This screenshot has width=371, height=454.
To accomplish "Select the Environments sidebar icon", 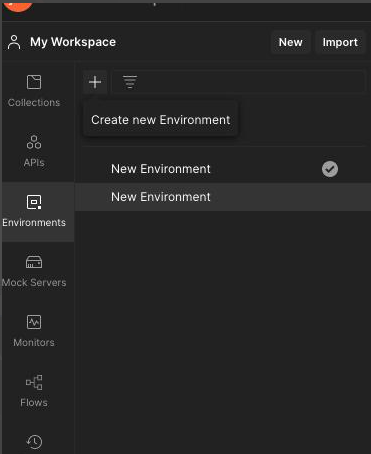I will (34, 202).
